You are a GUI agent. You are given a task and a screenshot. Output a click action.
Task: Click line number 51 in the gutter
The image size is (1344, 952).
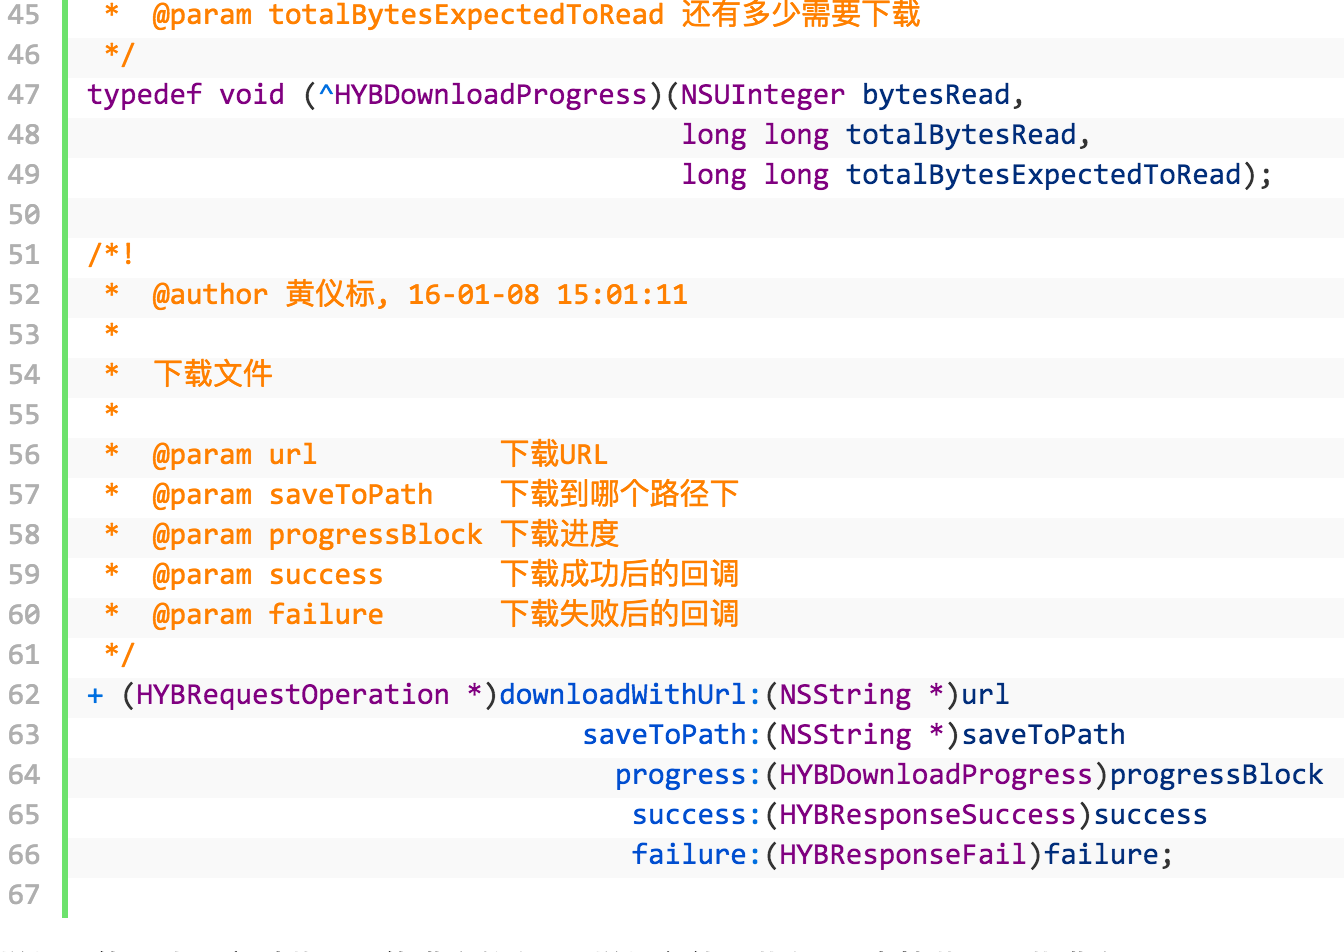click(x=24, y=255)
